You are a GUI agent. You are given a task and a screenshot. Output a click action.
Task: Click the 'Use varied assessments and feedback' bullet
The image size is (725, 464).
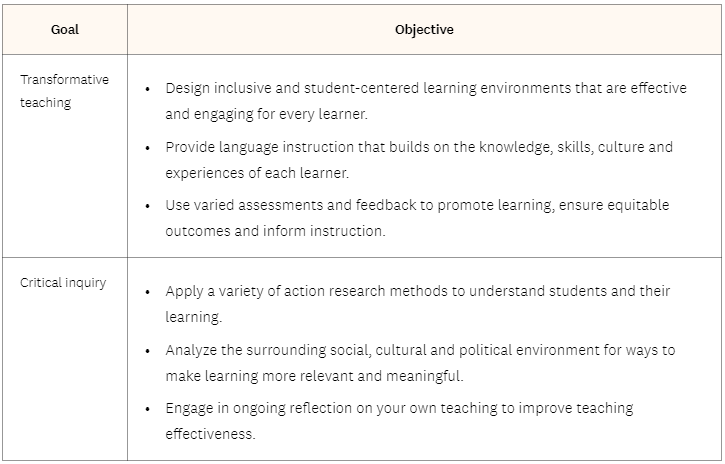pos(417,218)
